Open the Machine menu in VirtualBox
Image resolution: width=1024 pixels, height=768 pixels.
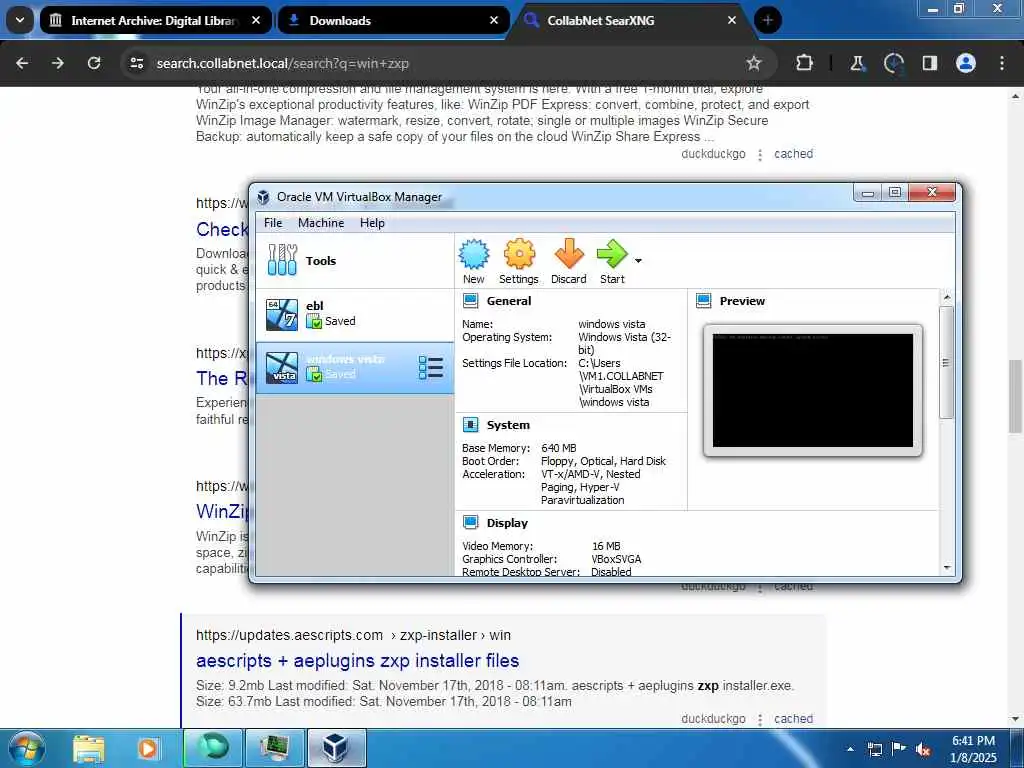[321, 223]
